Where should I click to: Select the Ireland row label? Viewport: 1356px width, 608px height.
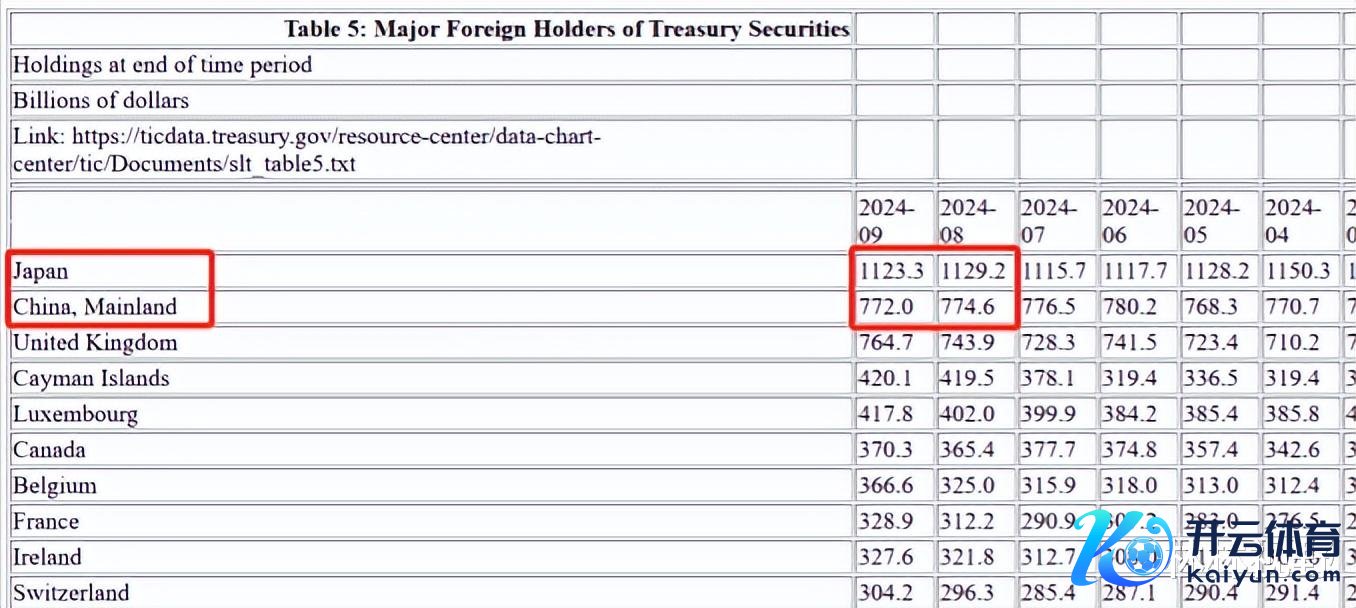click(47, 557)
